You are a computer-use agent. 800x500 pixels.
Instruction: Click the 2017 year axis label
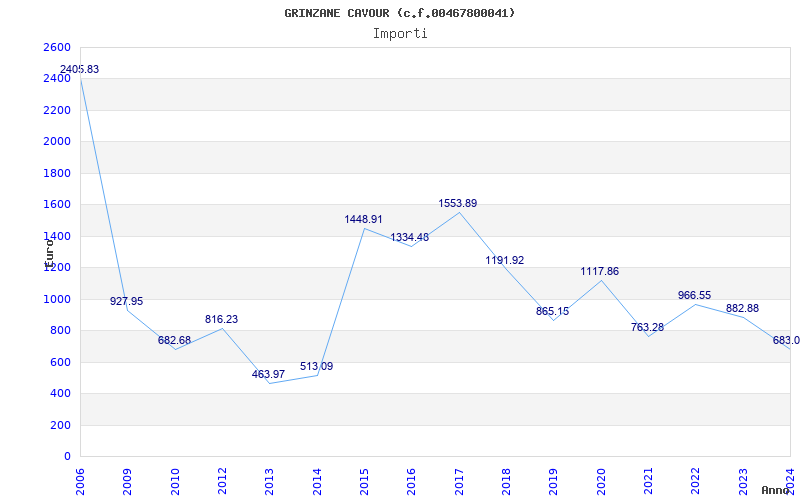point(459,478)
